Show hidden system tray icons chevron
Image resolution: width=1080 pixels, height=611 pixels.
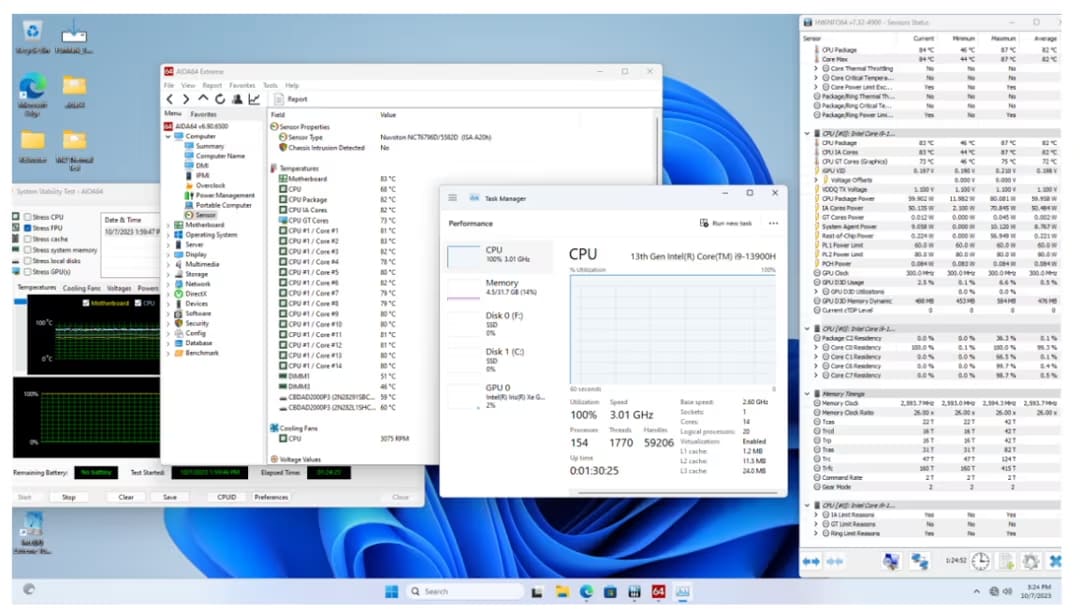976,592
